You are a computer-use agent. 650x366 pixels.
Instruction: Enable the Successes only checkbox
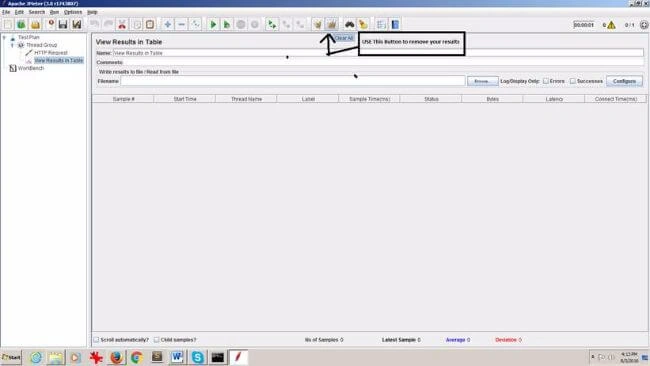(x=572, y=81)
